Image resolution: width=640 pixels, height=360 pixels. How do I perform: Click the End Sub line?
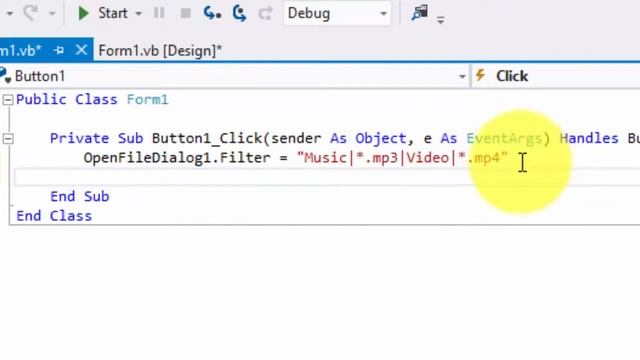(x=80, y=196)
